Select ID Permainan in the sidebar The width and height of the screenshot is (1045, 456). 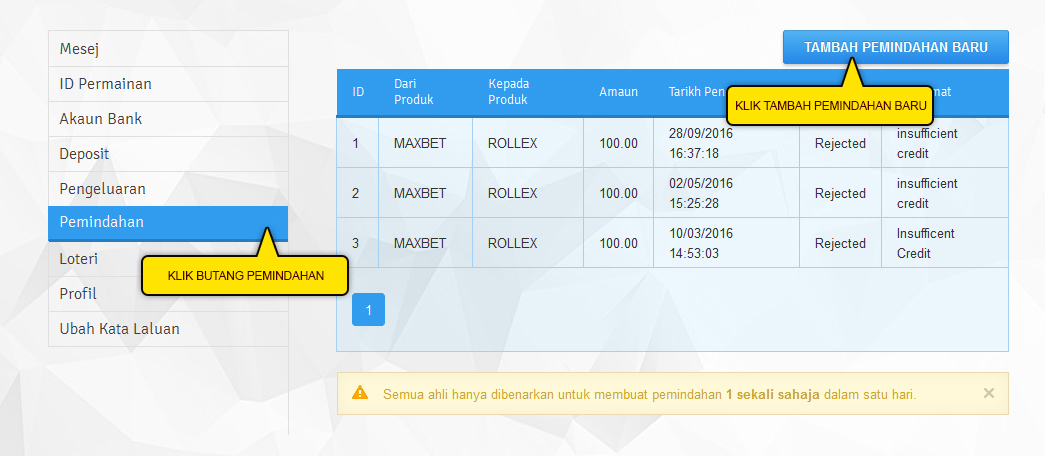[167, 84]
